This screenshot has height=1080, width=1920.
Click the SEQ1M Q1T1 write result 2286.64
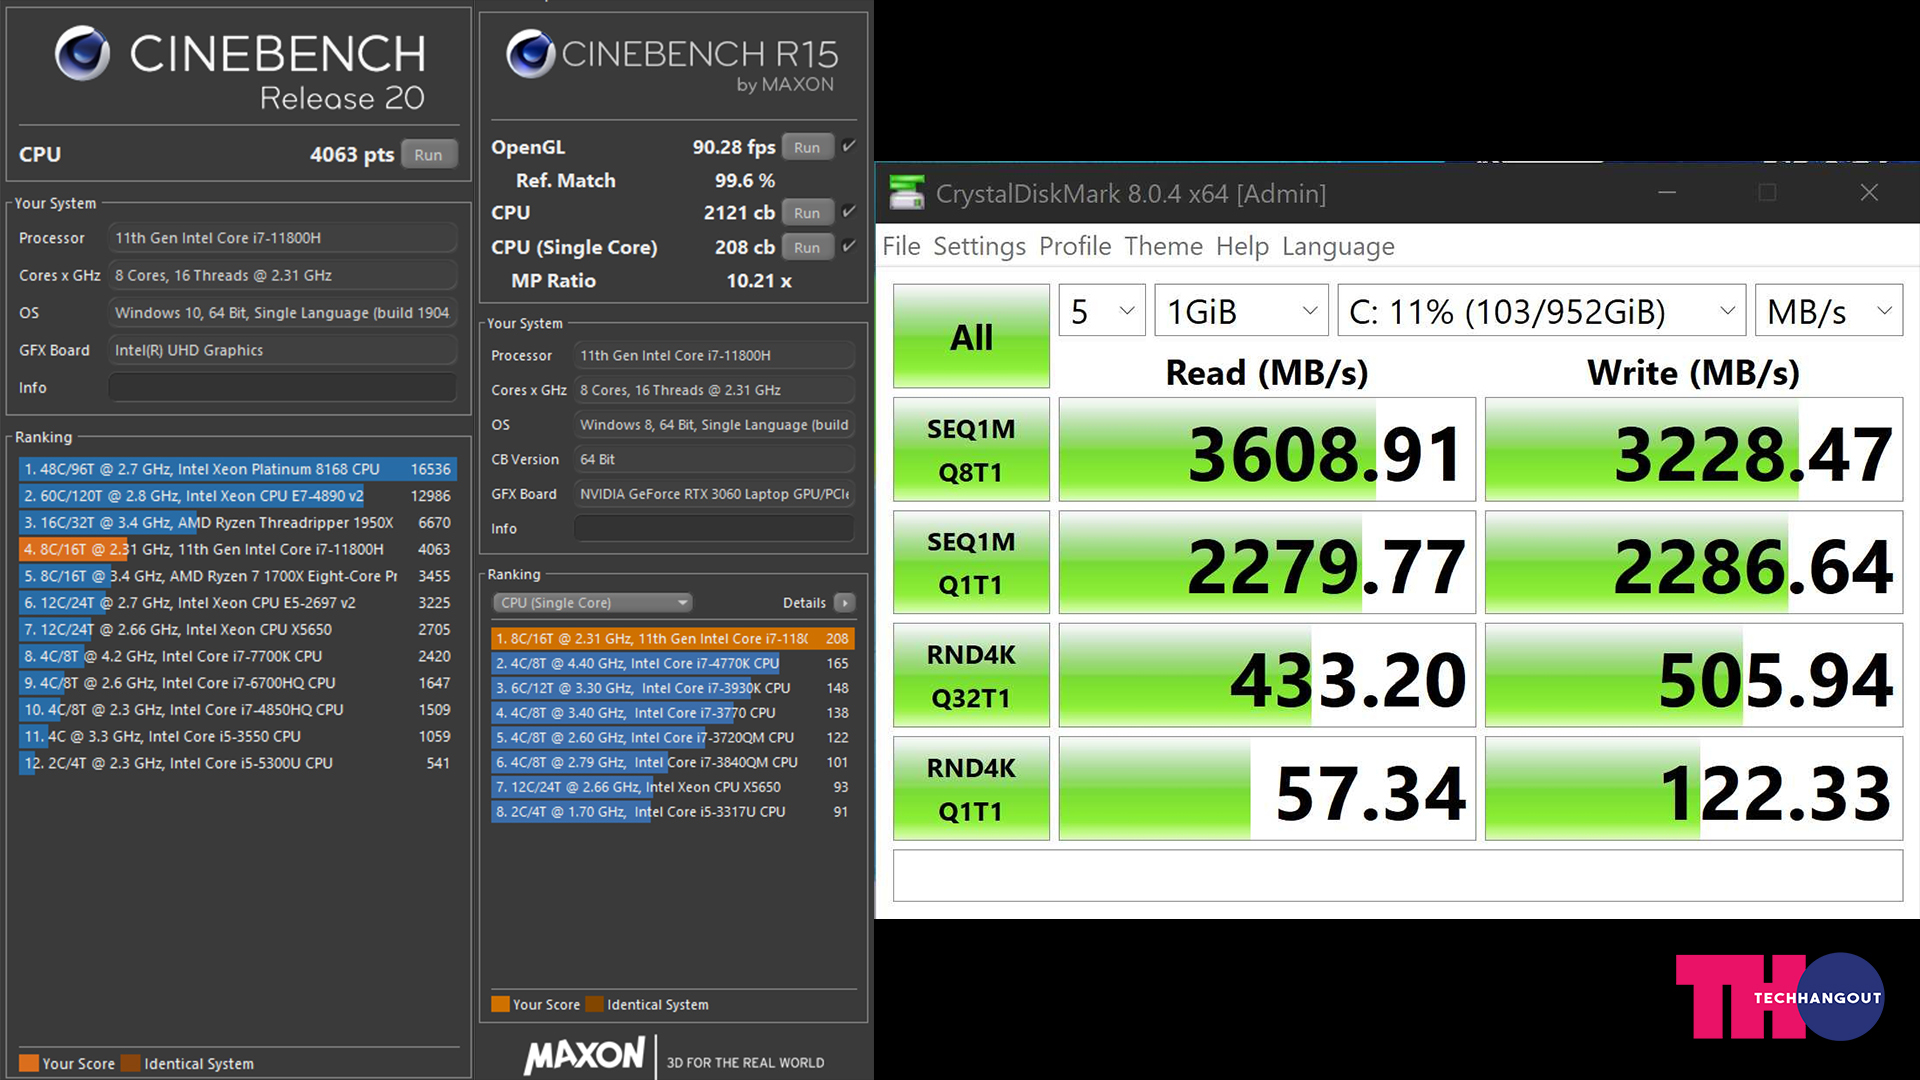coord(1694,563)
